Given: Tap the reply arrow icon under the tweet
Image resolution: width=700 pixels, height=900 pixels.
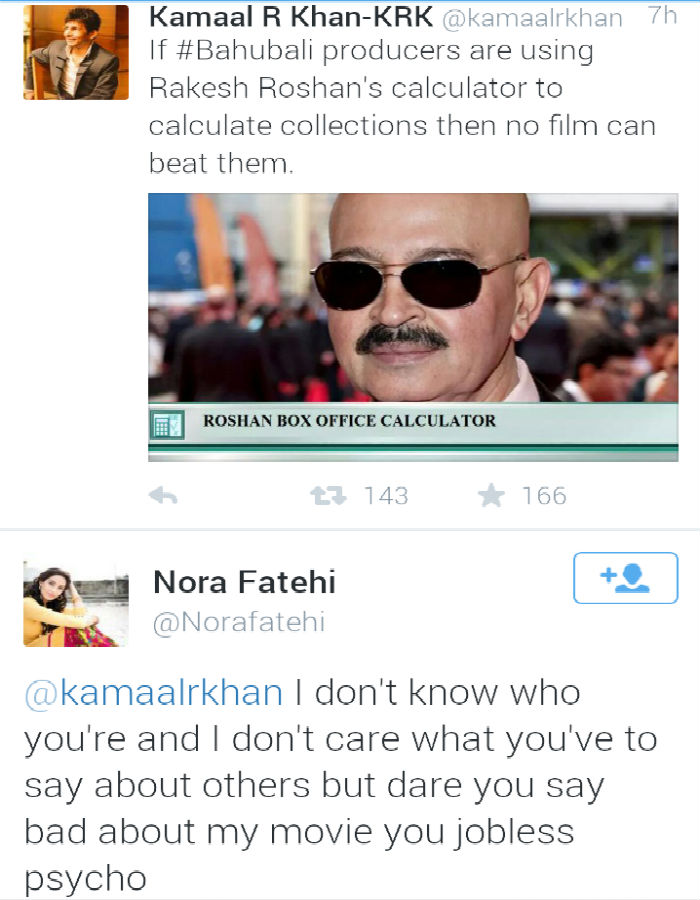Looking at the screenshot, I should click(164, 495).
